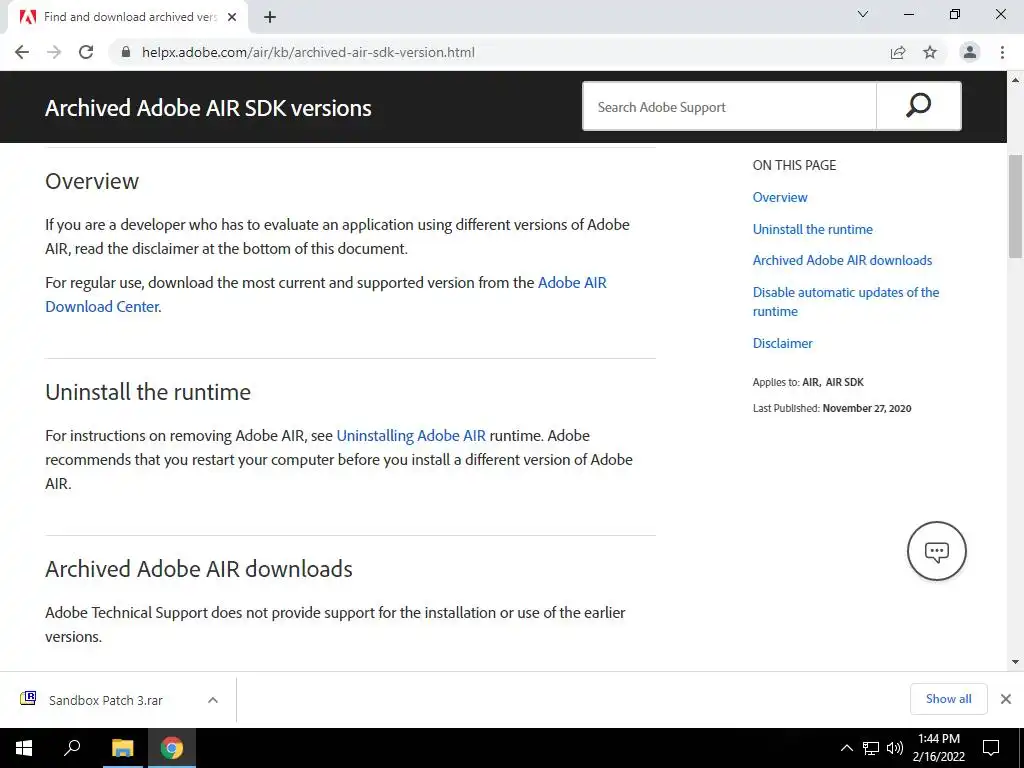The width and height of the screenshot is (1024, 768).
Task: Click the Search Adobe Support field
Action: 729,106
